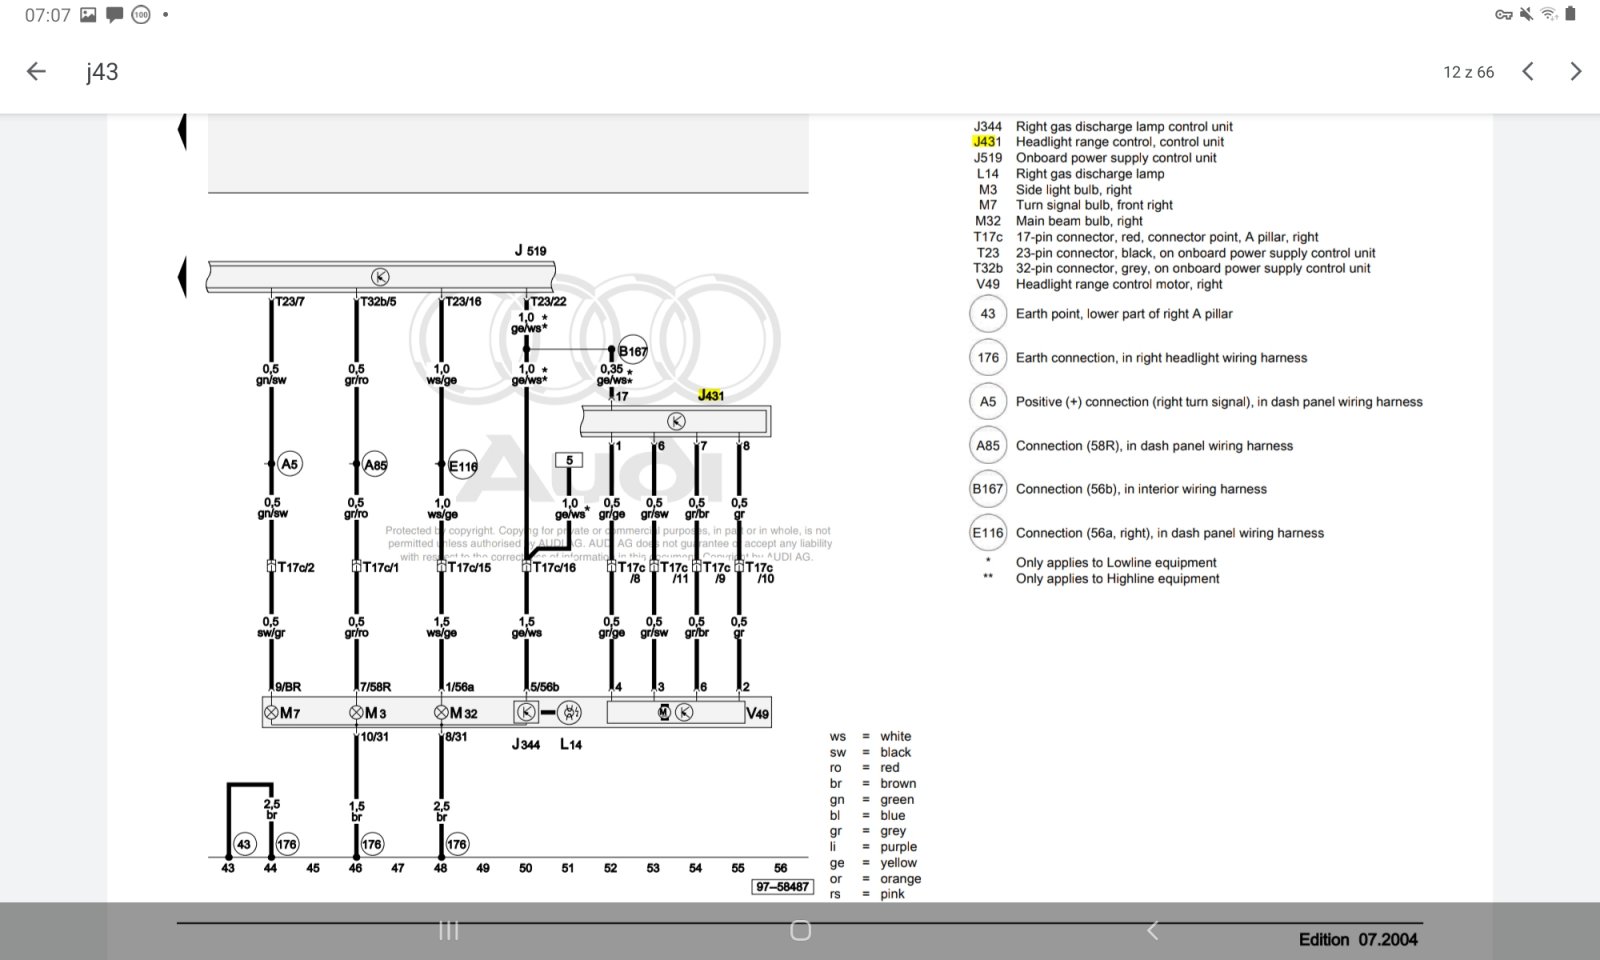Tap the Android back navigation button
Viewport: 1600px width, 960px height.
tap(1152, 931)
